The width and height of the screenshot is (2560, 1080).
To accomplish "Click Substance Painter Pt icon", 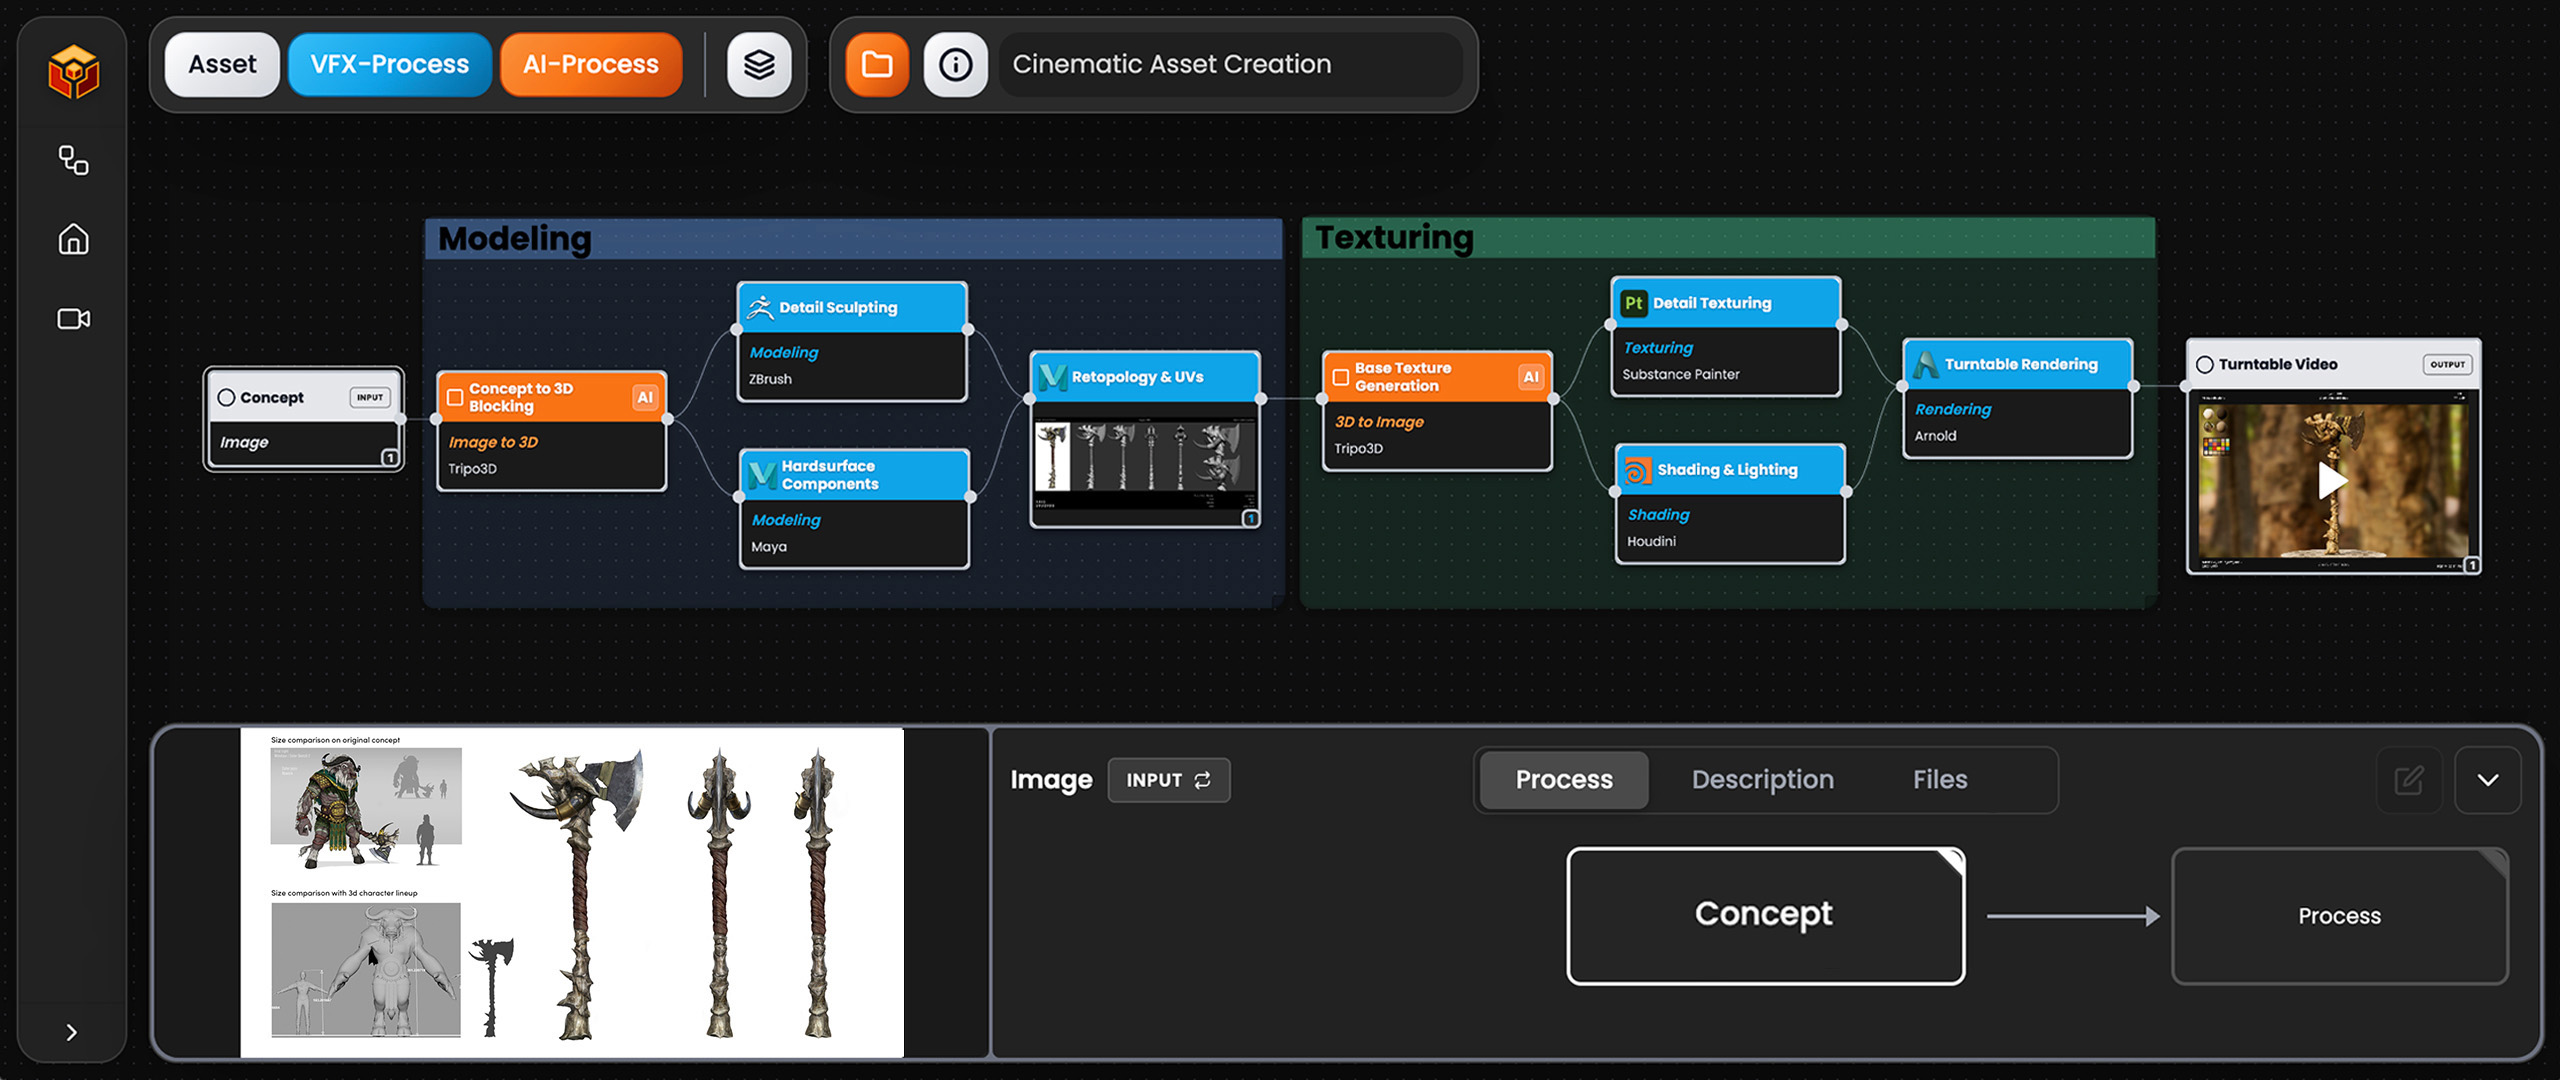I will (x=1634, y=303).
